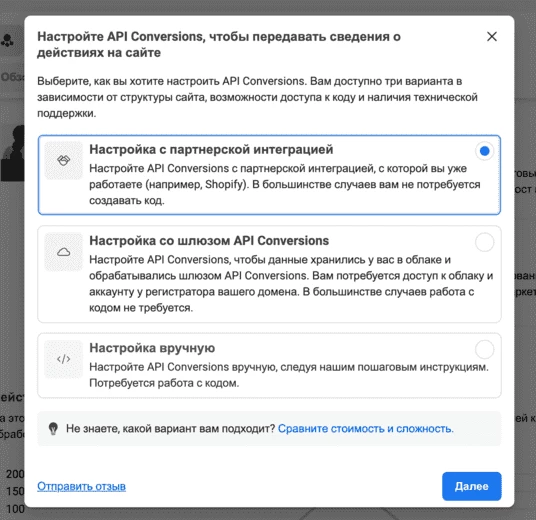This screenshot has width=536, height=520.
Task: Click the gateway option description text
Action: [x=291, y=284]
